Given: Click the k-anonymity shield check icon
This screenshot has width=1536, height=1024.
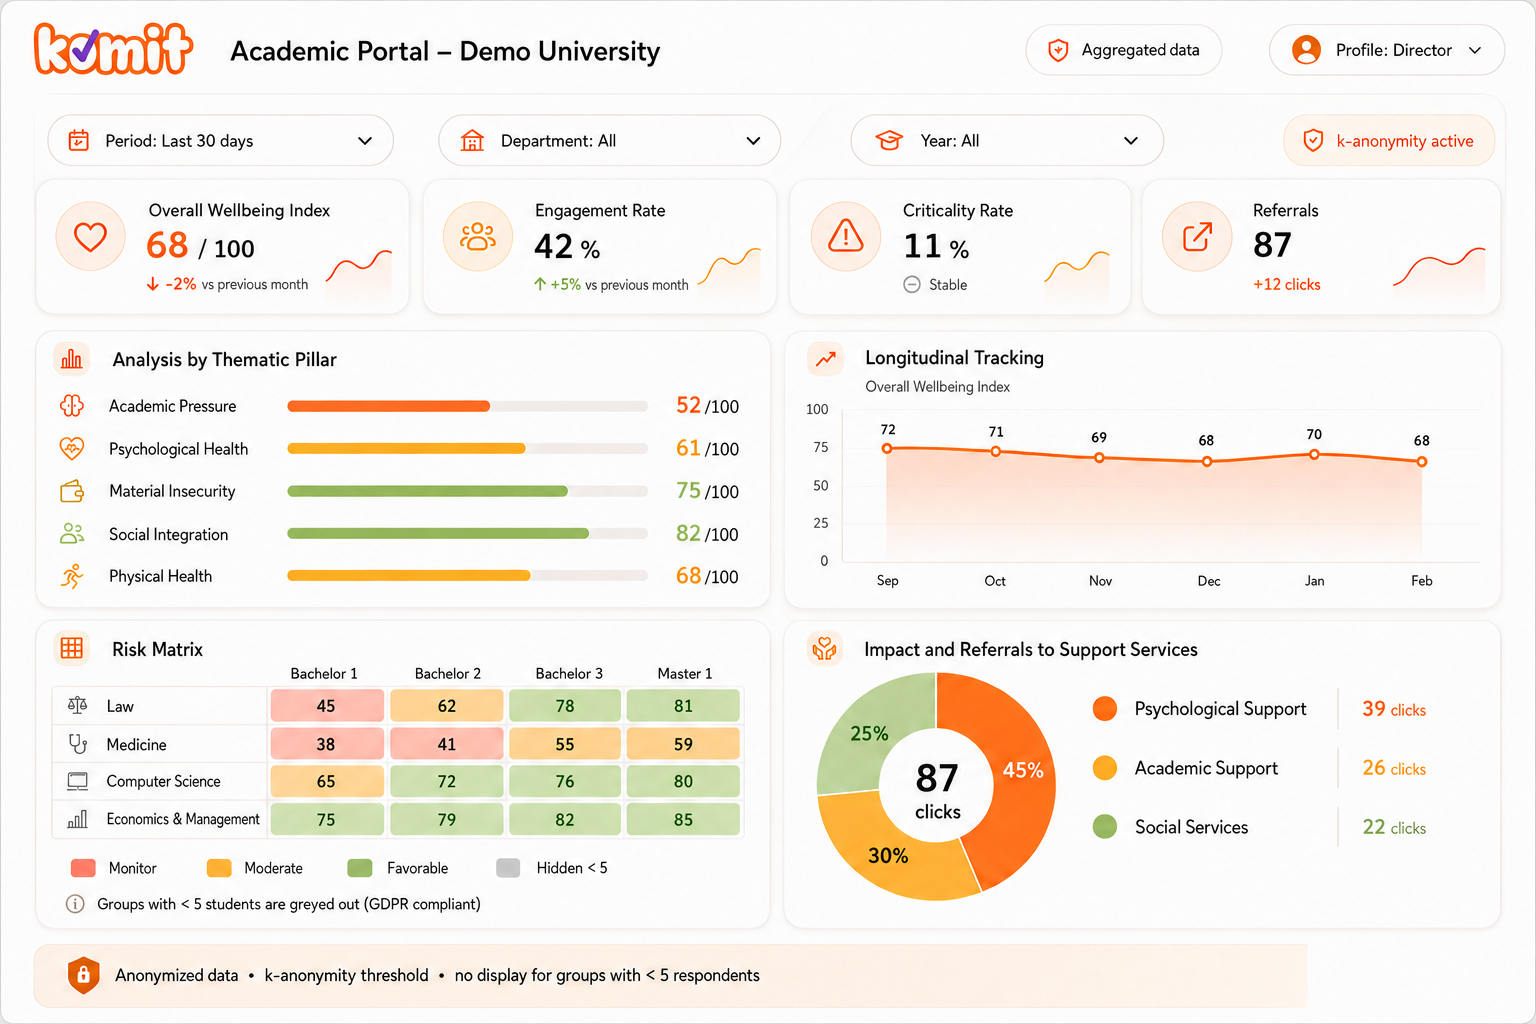Looking at the screenshot, I should [x=1313, y=141].
